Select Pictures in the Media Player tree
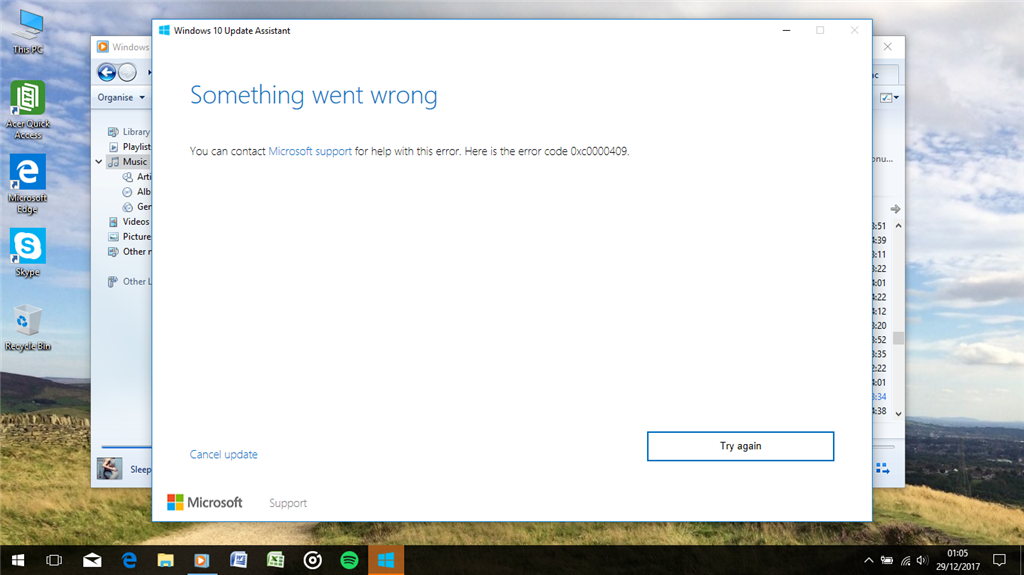Image resolution: width=1024 pixels, height=575 pixels. tap(129, 237)
